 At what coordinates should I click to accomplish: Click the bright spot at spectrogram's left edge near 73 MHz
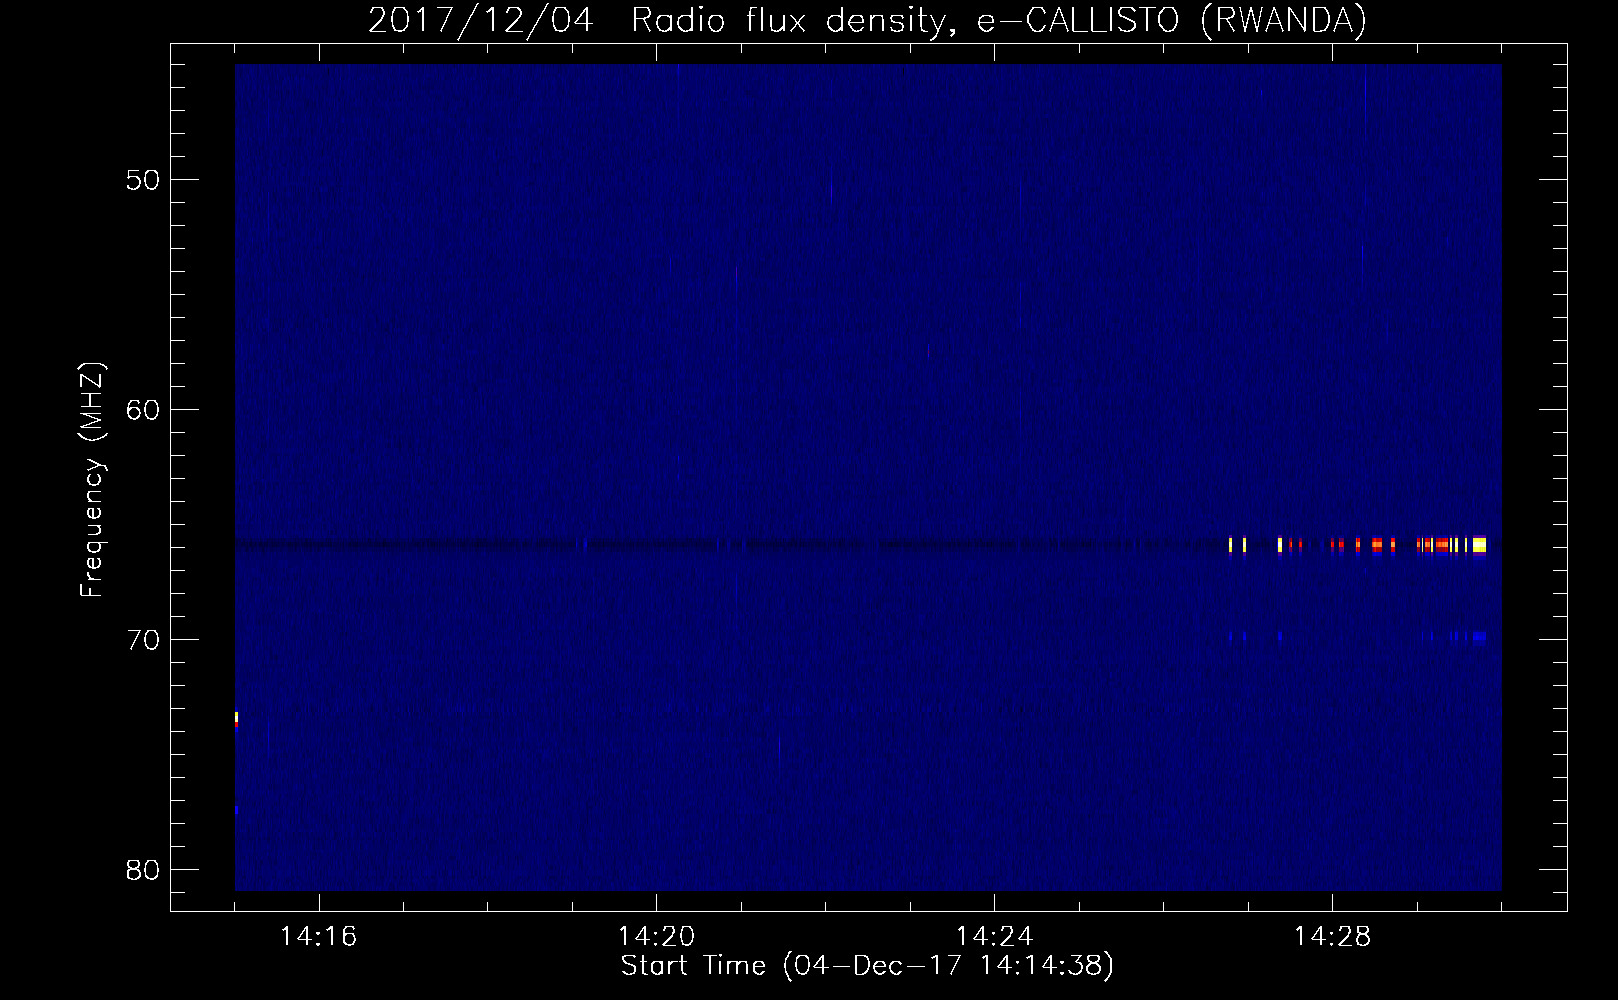click(236, 718)
